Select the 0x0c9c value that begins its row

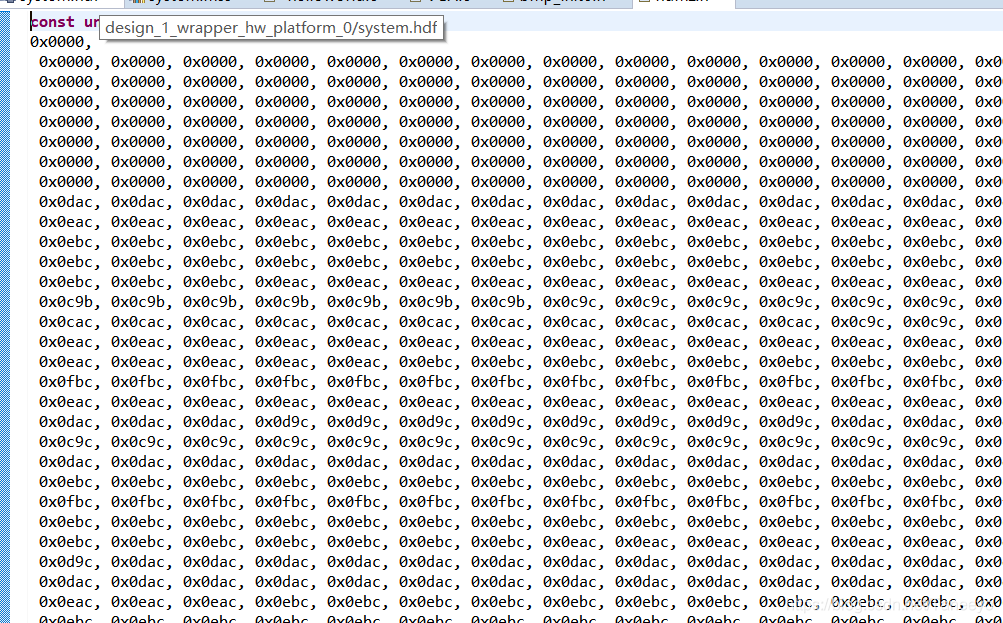pos(66,442)
